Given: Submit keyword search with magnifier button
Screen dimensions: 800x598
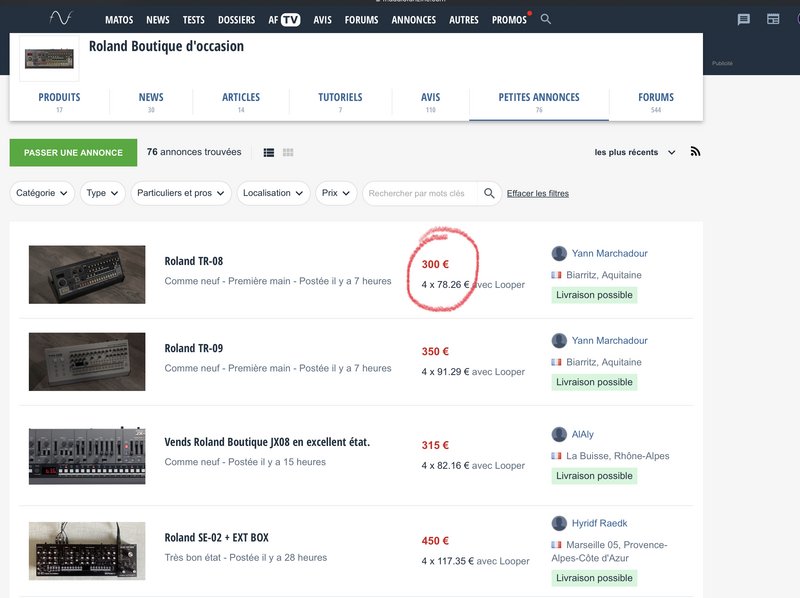Looking at the screenshot, I should [489, 193].
